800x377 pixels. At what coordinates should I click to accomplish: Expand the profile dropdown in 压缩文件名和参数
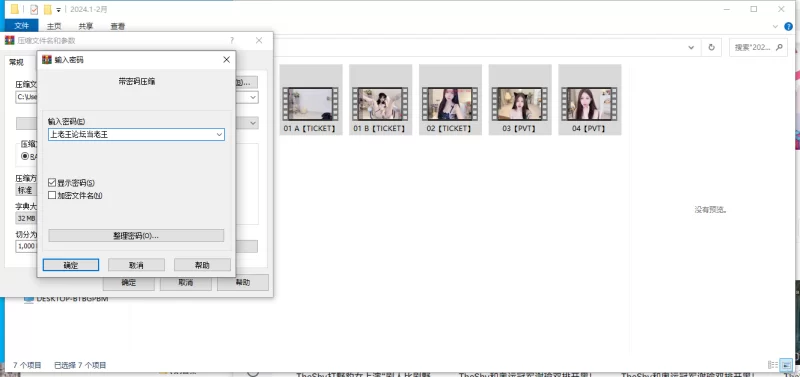coord(253,123)
